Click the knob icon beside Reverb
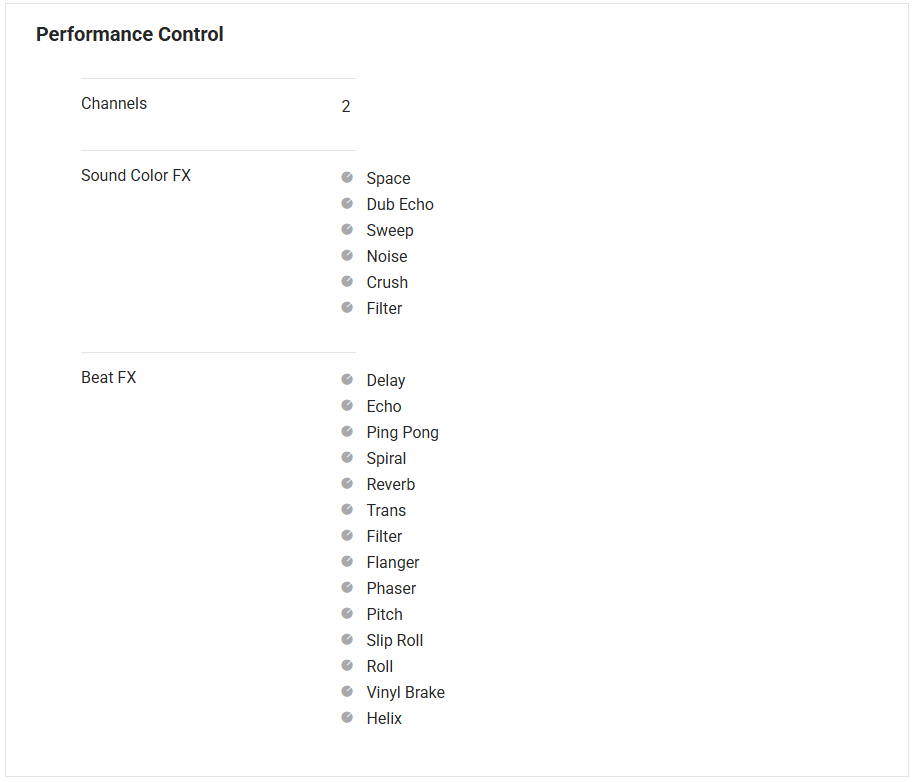913x782 pixels. [347, 483]
